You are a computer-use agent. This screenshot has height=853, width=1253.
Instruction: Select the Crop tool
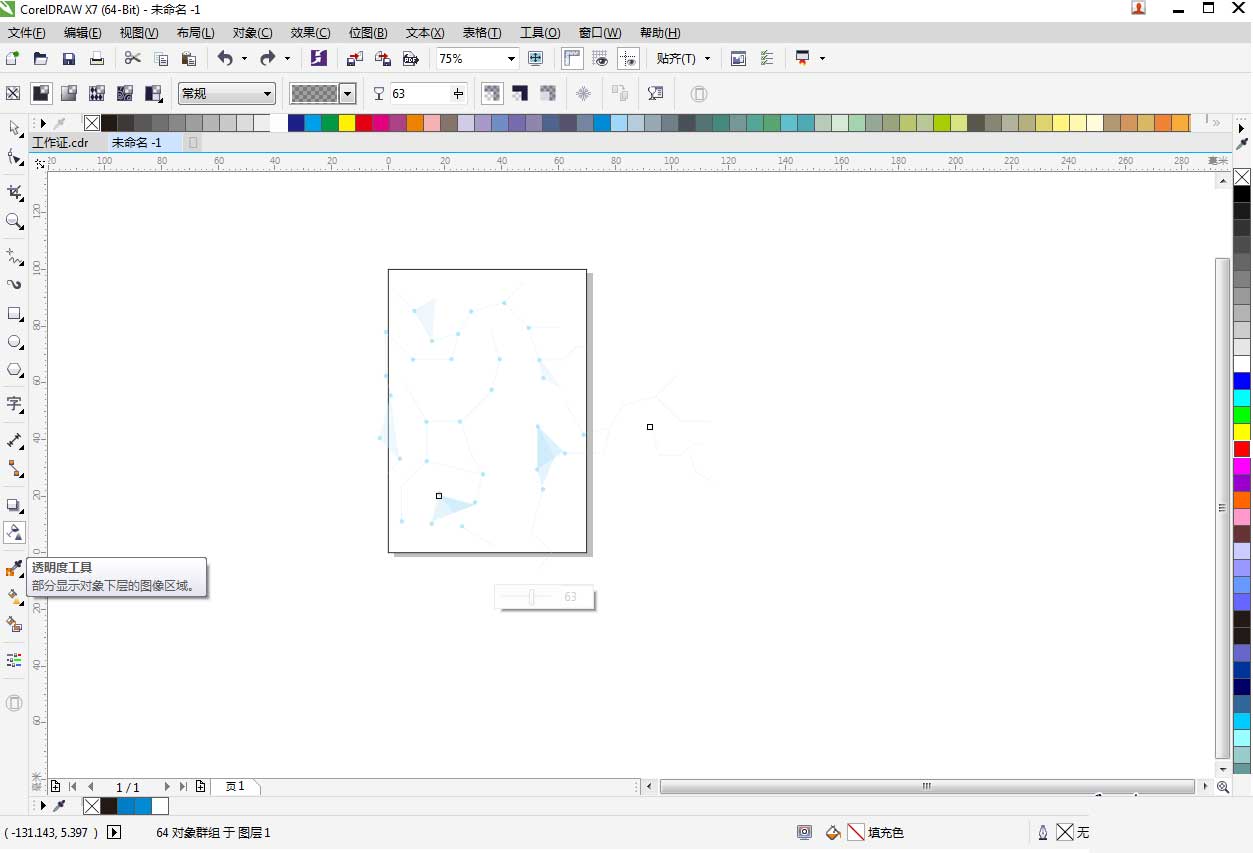(14, 192)
